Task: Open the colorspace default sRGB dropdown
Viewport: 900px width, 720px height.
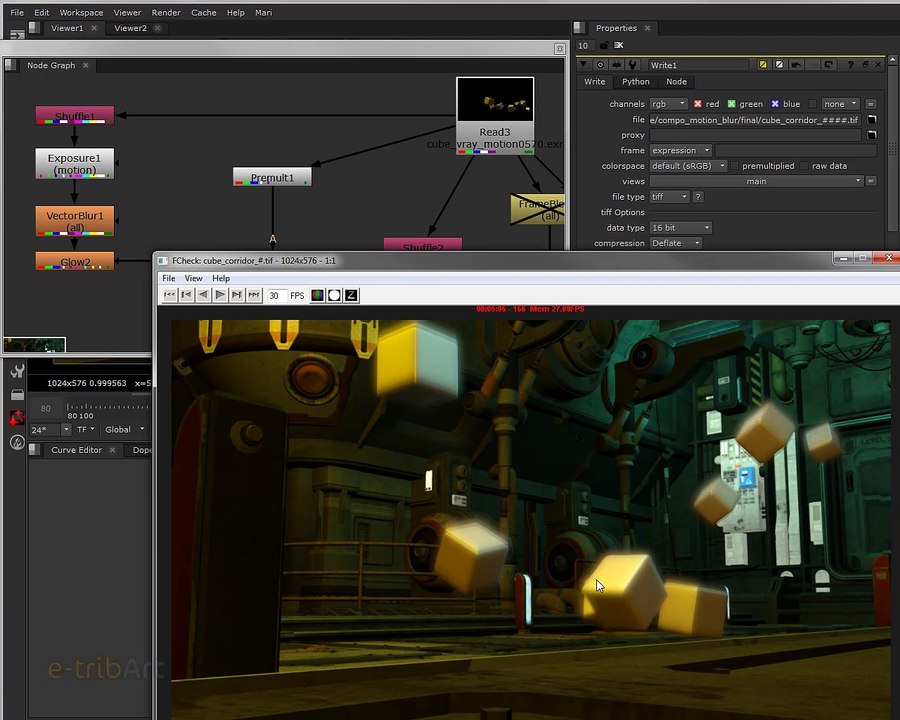Action: point(688,166)
